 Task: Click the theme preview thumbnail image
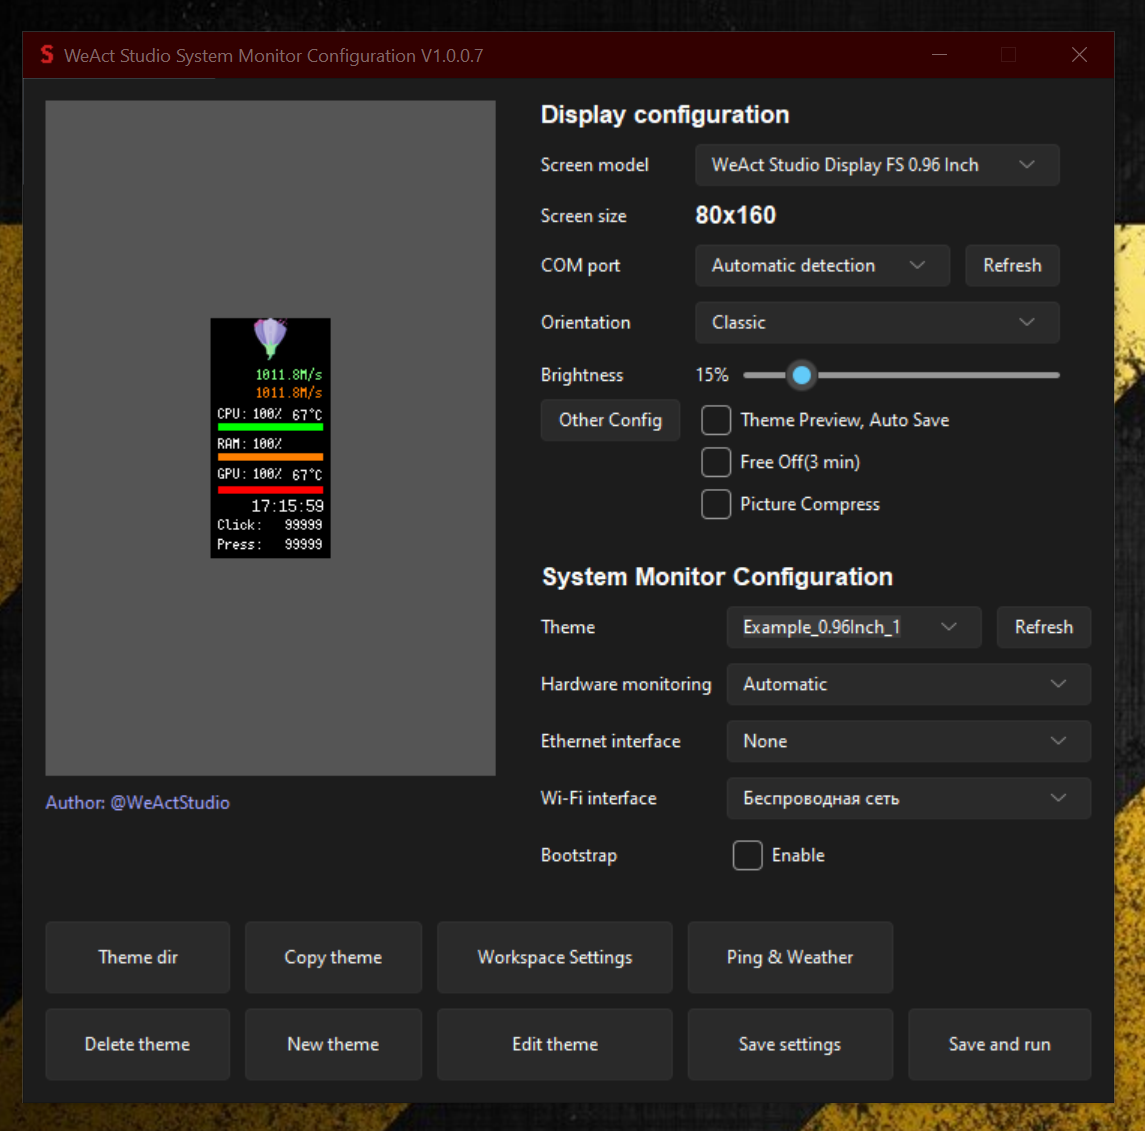(270, 438)
